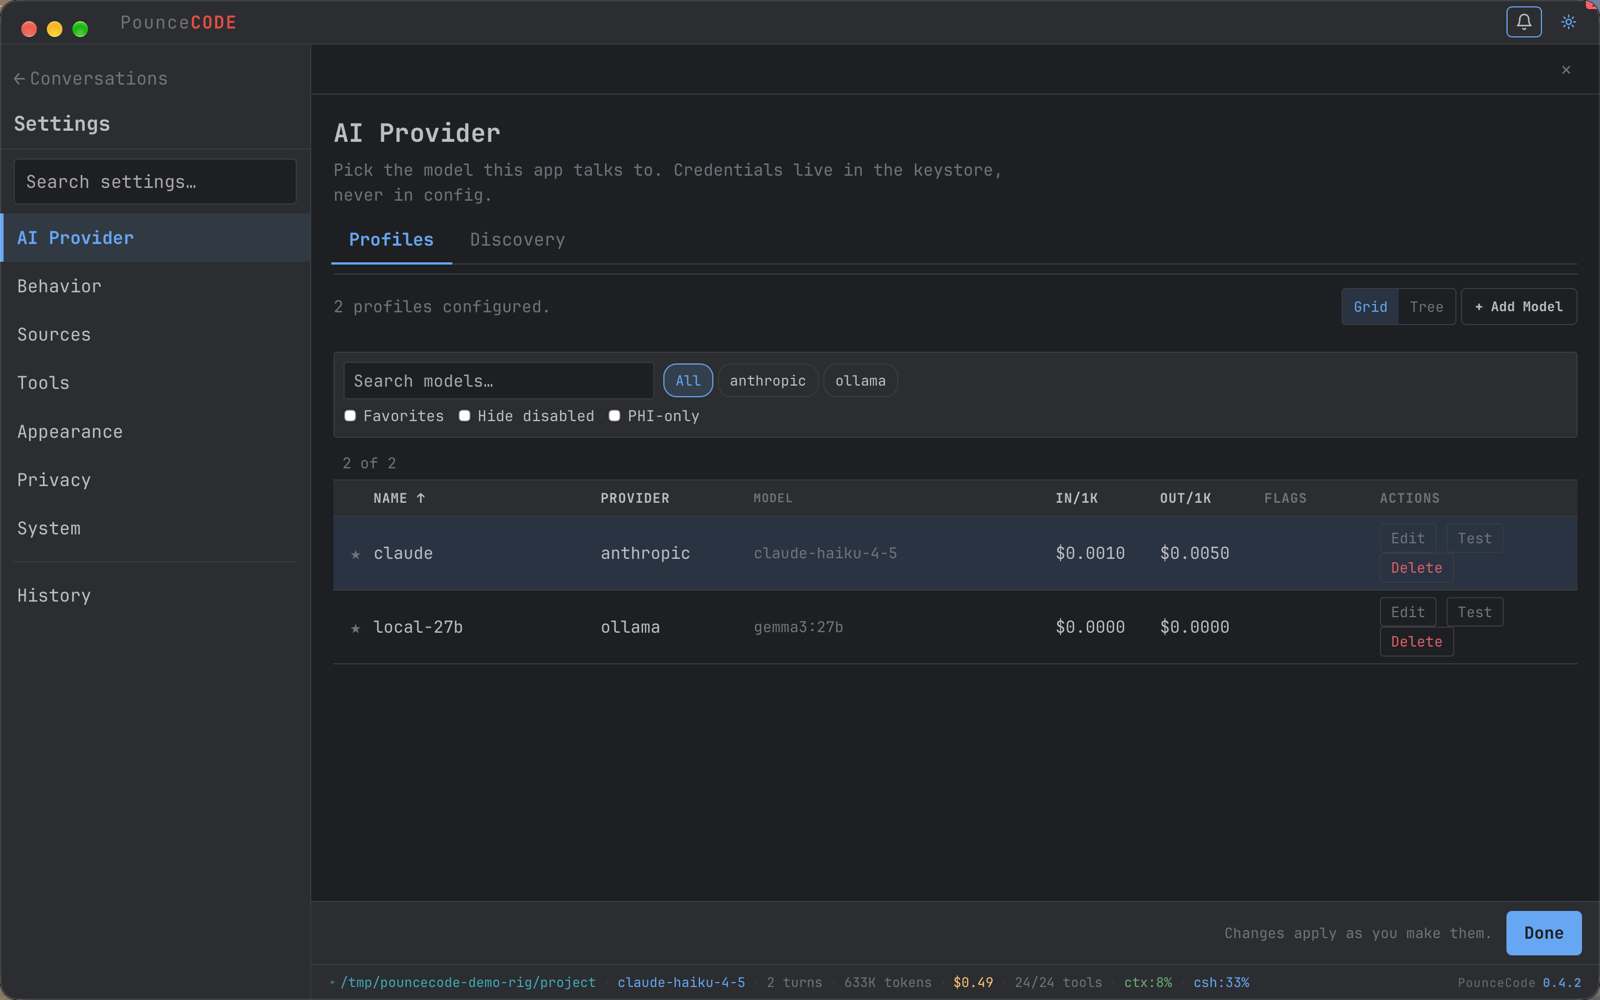
Task: Click the $0.0050 output price cell
Action: tap(1194, 554)
